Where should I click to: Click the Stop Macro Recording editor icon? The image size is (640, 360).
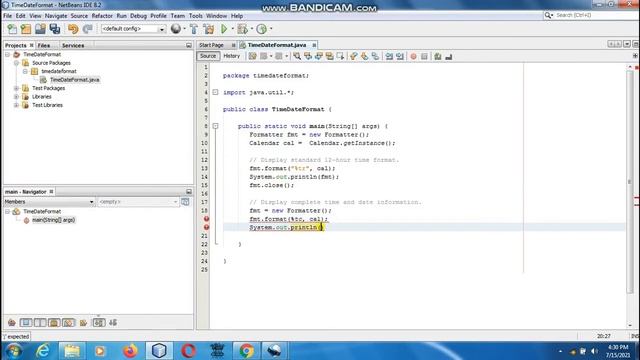coord(424,56)
